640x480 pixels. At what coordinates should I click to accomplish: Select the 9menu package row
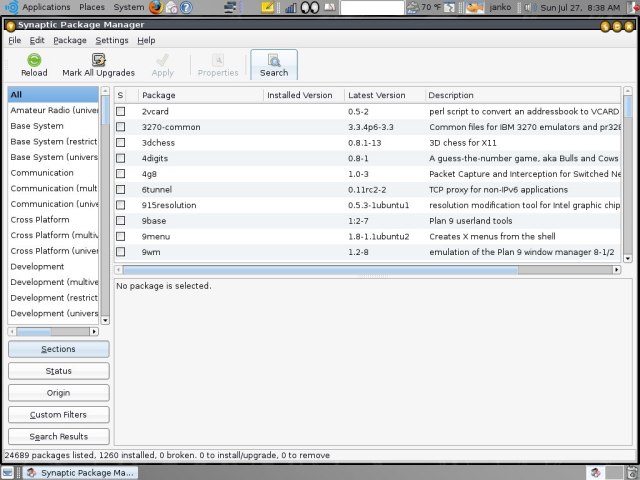pyautogui.click(x=367, y=236)
